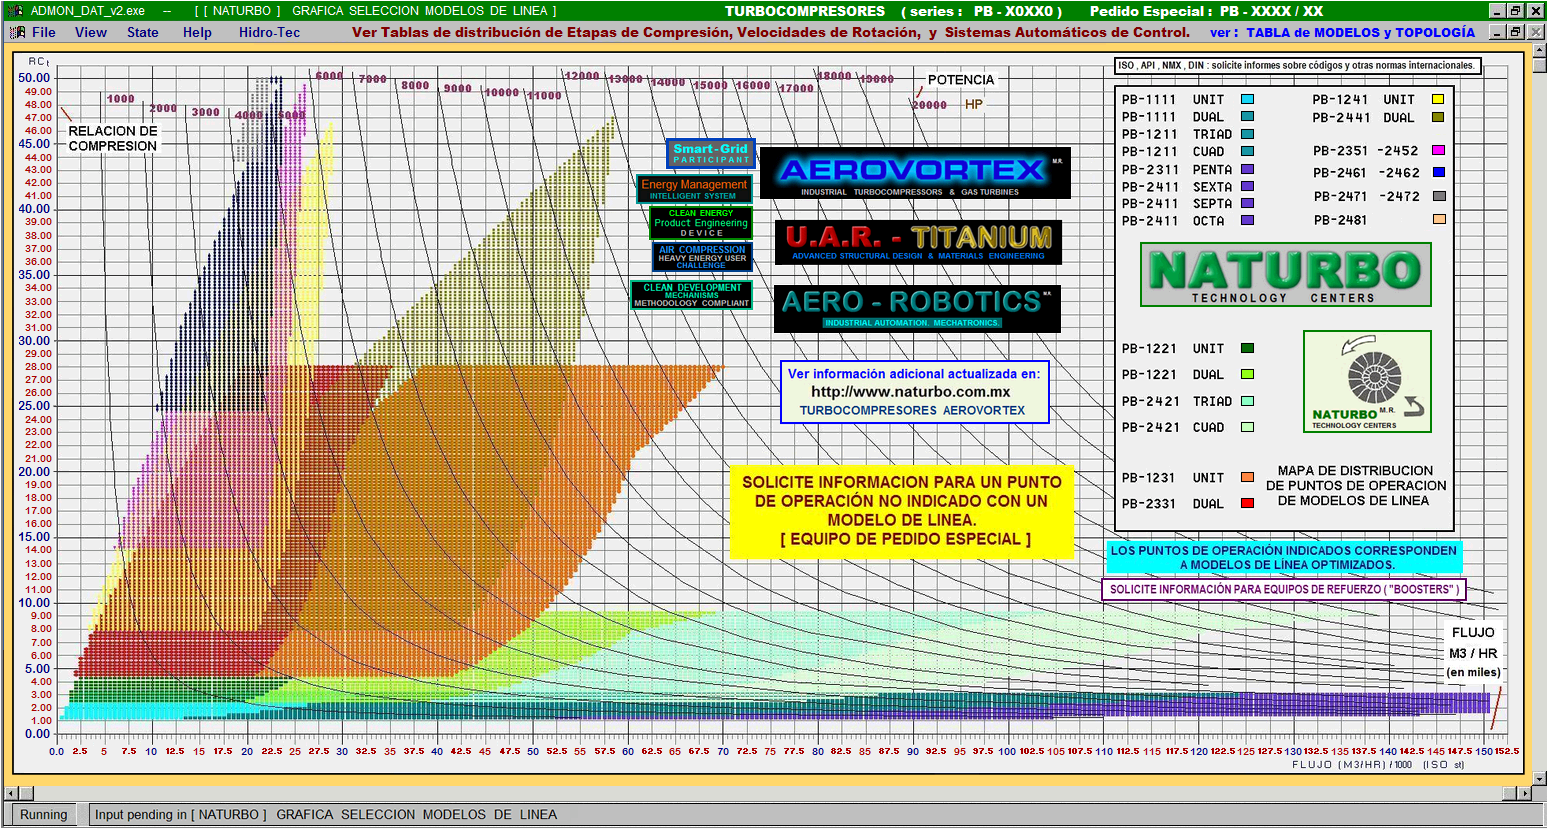
Task: Click the MAPA DE DISTRIBUCION legend caption
Action: coord(1356,486)
